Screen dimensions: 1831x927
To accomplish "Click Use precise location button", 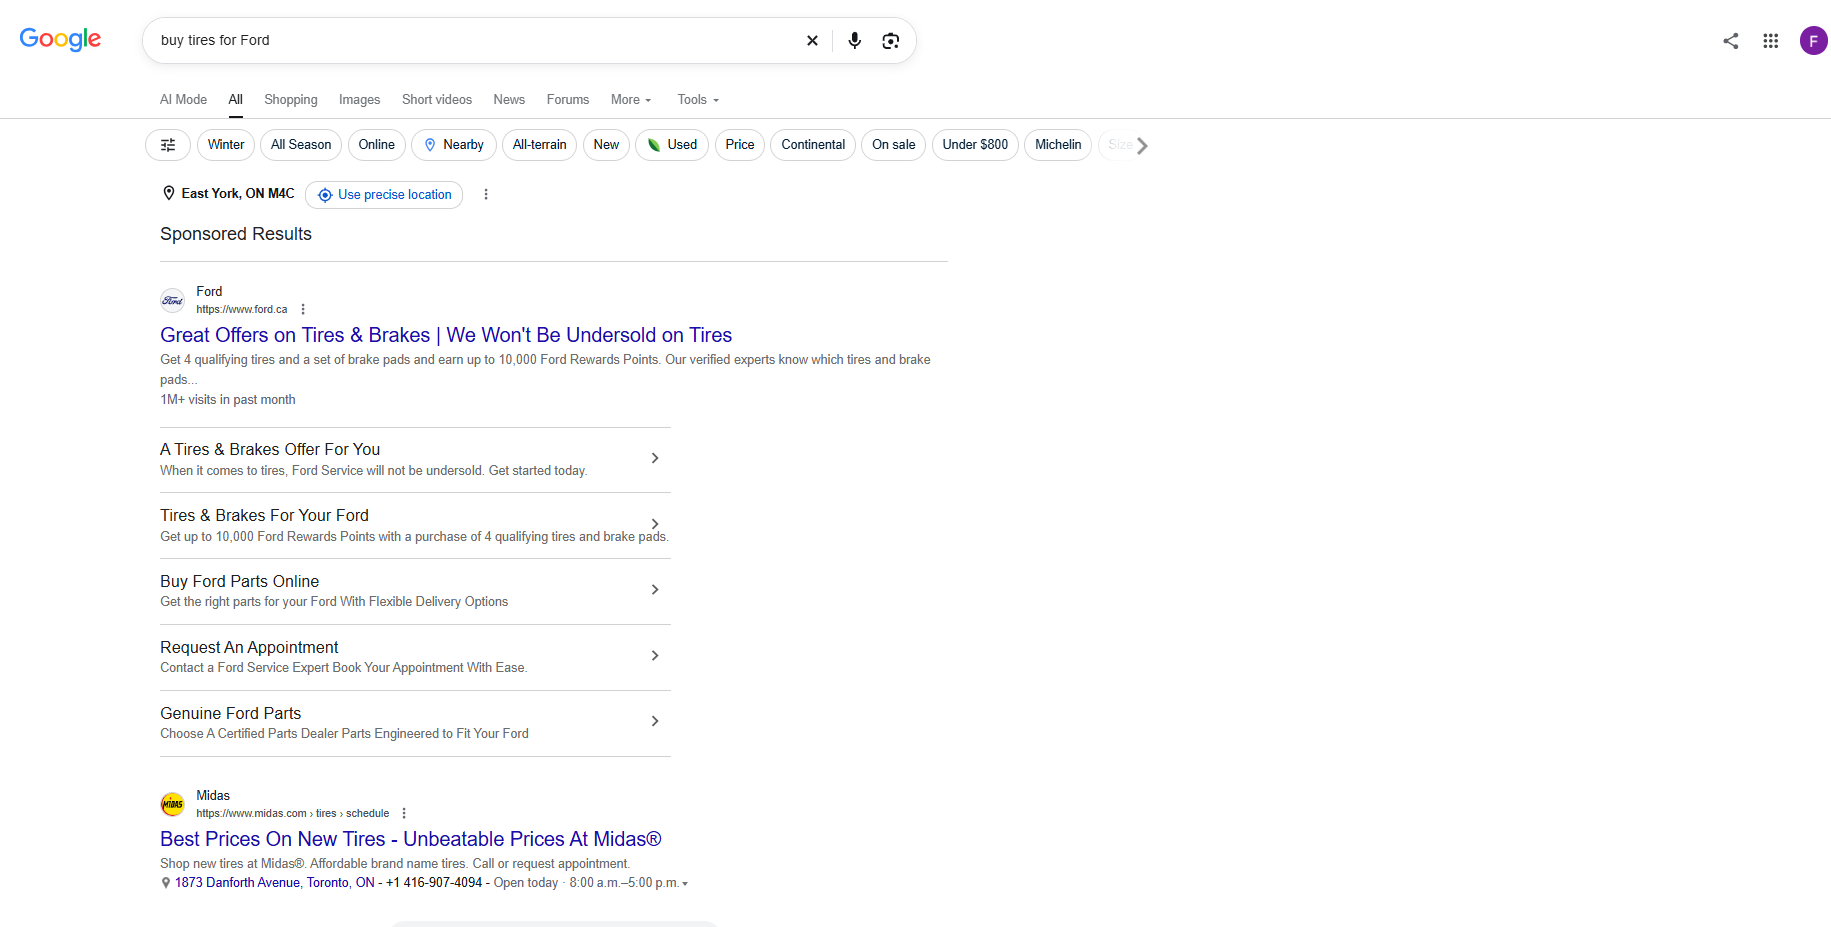I will coord(384,195).
